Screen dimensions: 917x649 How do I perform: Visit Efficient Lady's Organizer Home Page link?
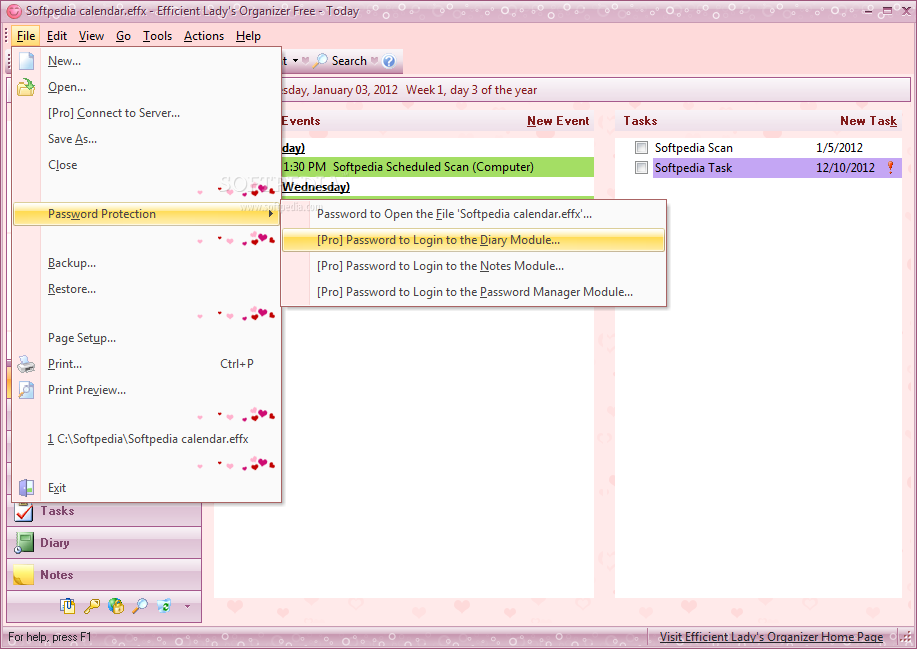pos(771,637)
